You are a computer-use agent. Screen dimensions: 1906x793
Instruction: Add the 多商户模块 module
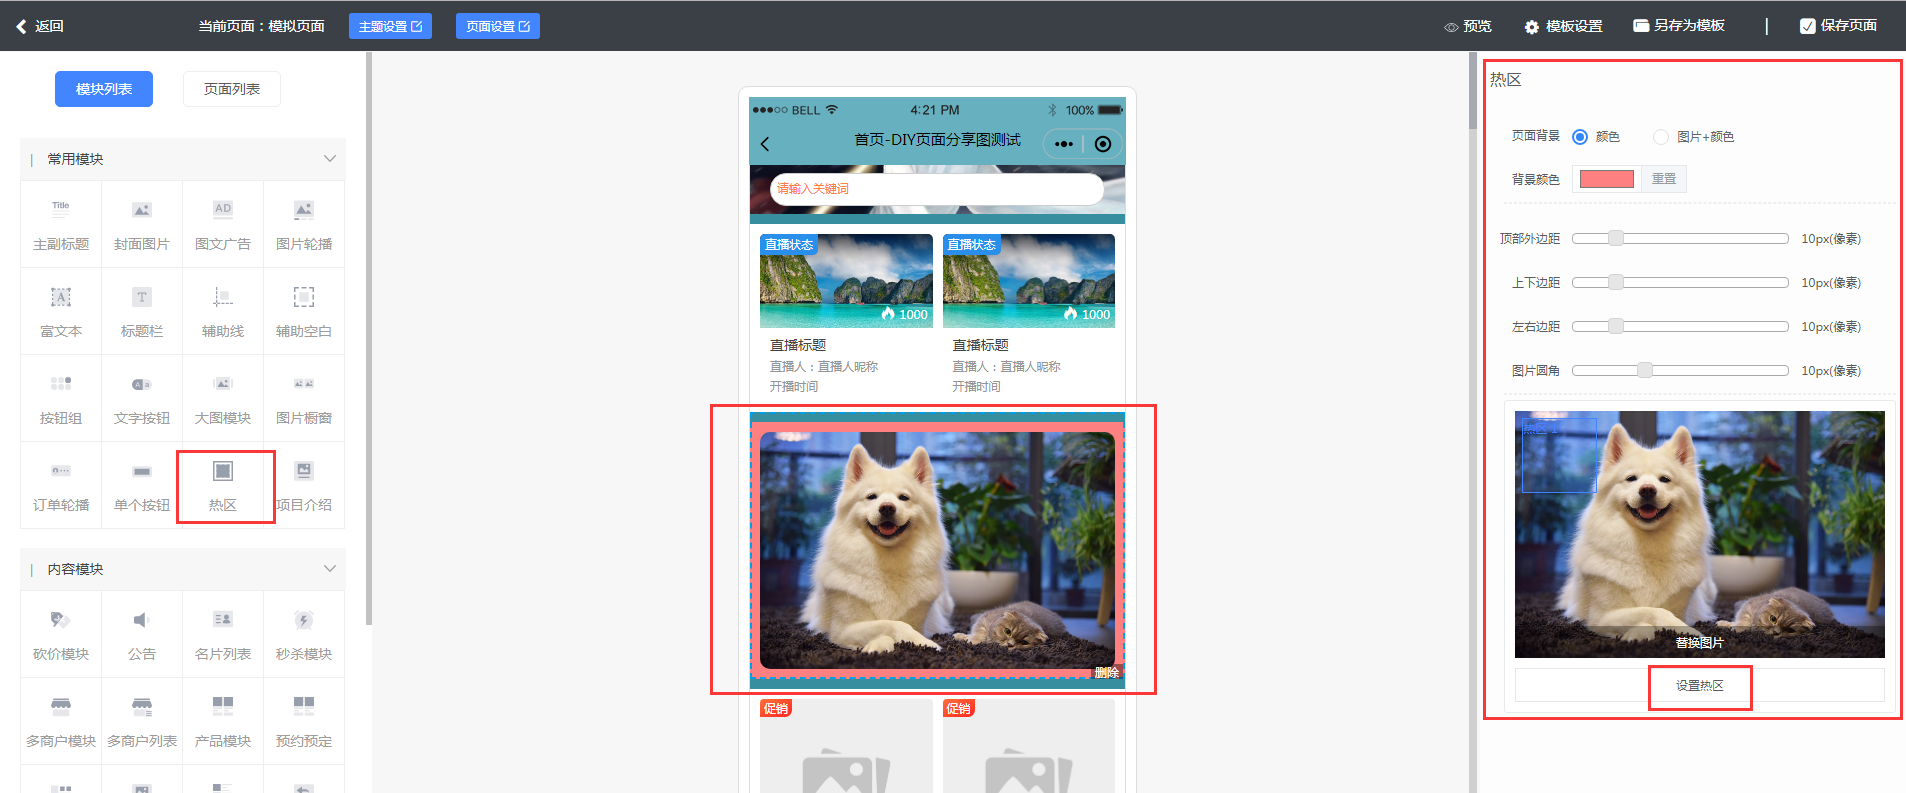[x=61, y=721]
